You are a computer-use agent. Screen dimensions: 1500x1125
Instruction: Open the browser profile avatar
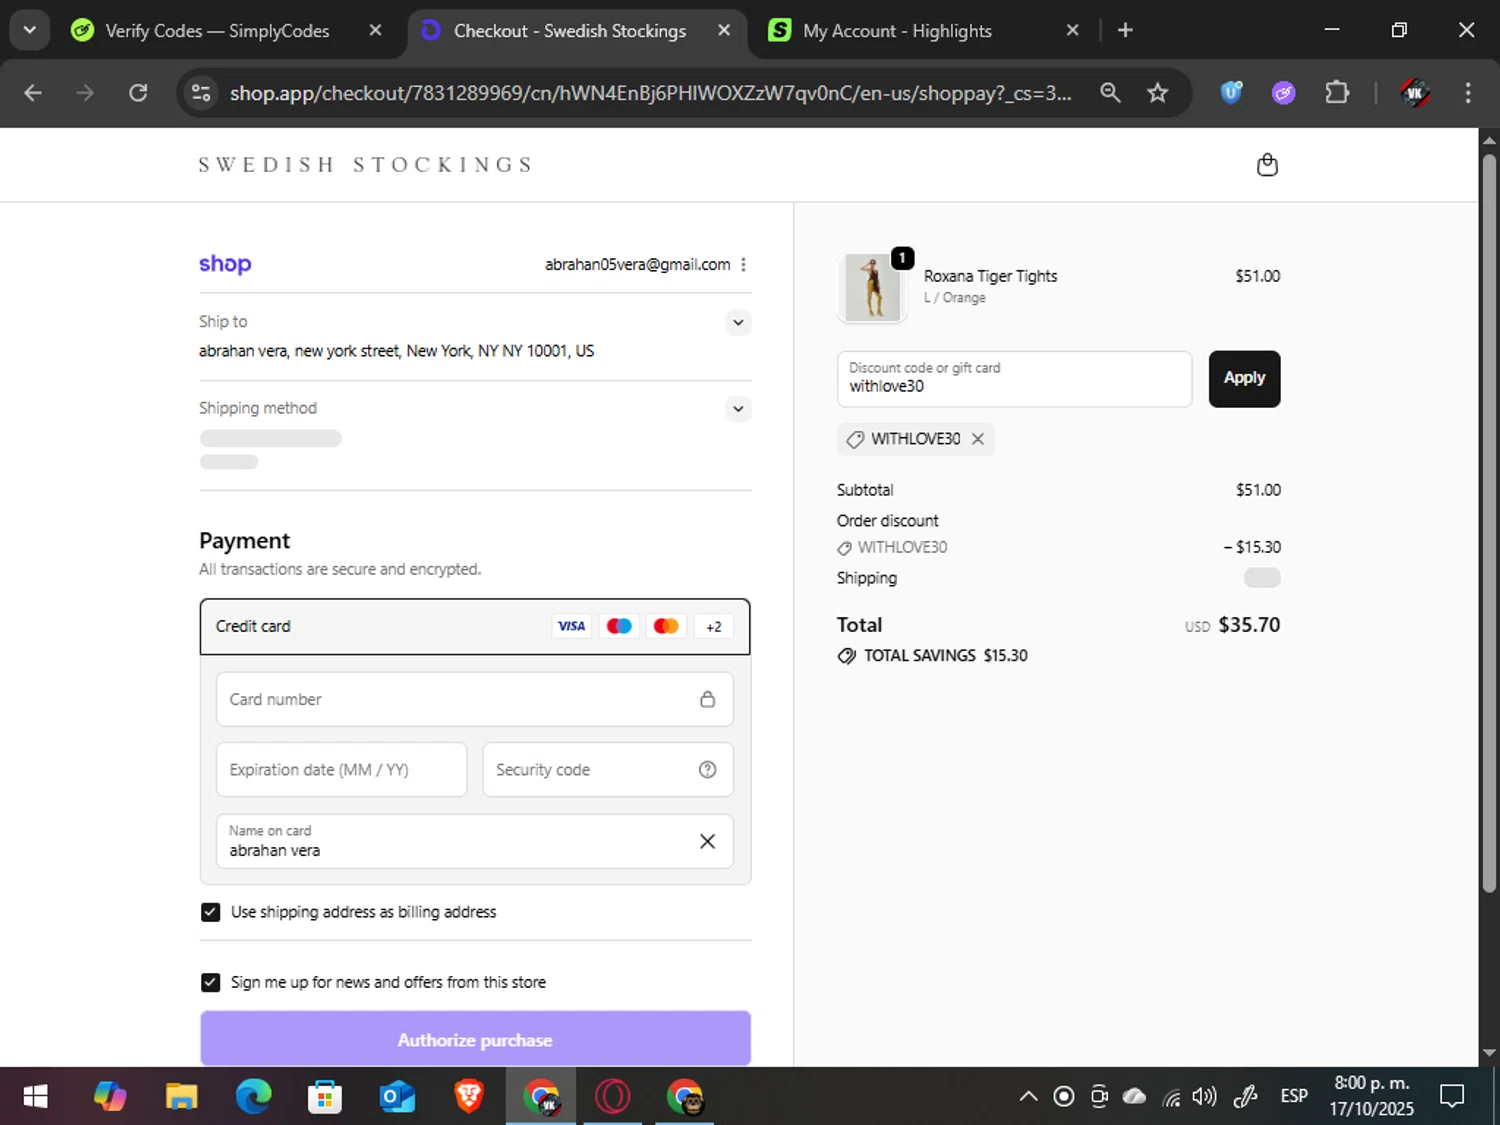1414,93
